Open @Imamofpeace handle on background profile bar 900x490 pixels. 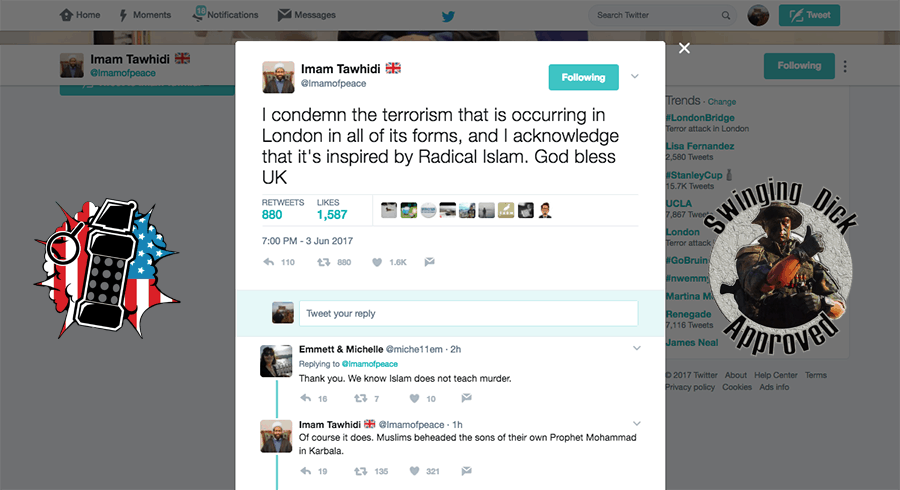click(x=123, y=73)
